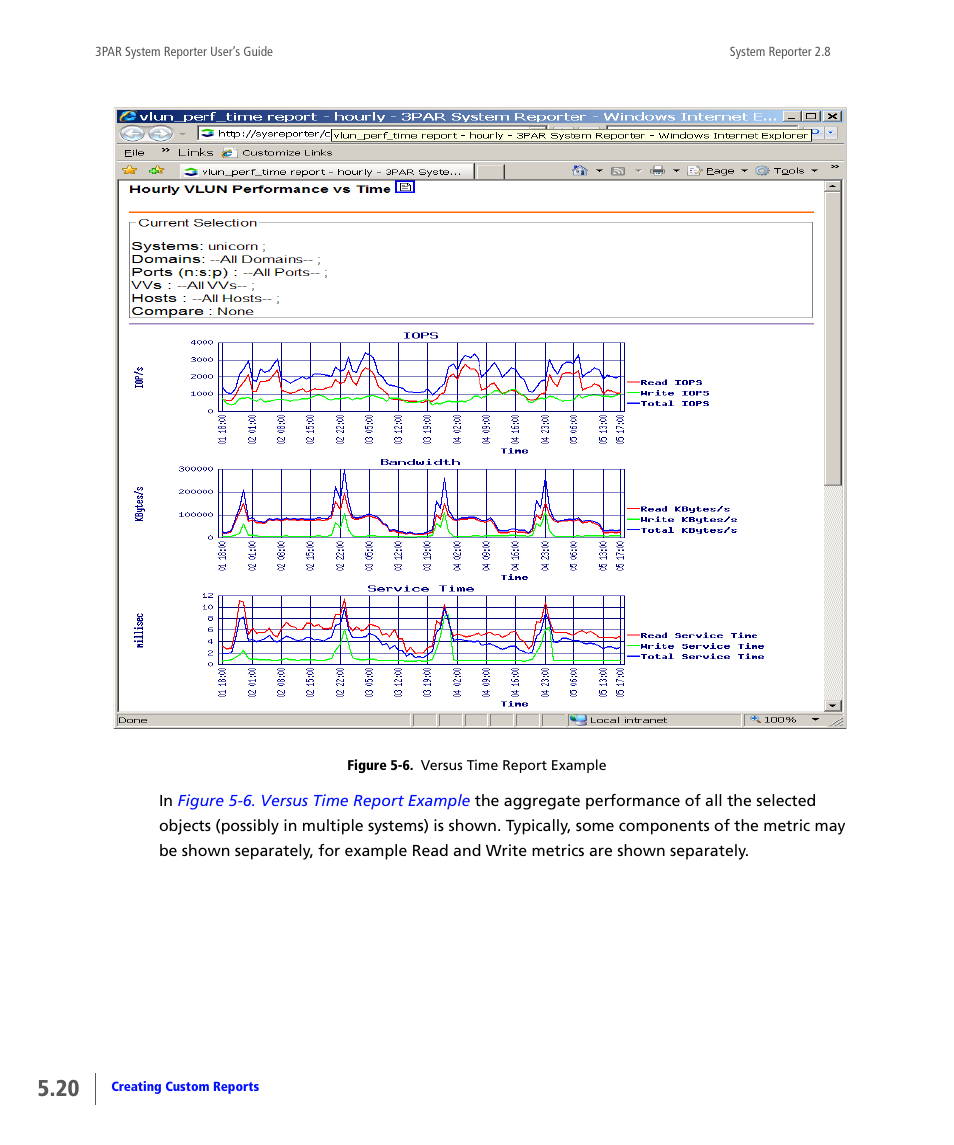This screenshot has height=1145, width=954.
Task: Maximize the Internet Explorer window
Action: pyautogui.click(x=811, y=116)
